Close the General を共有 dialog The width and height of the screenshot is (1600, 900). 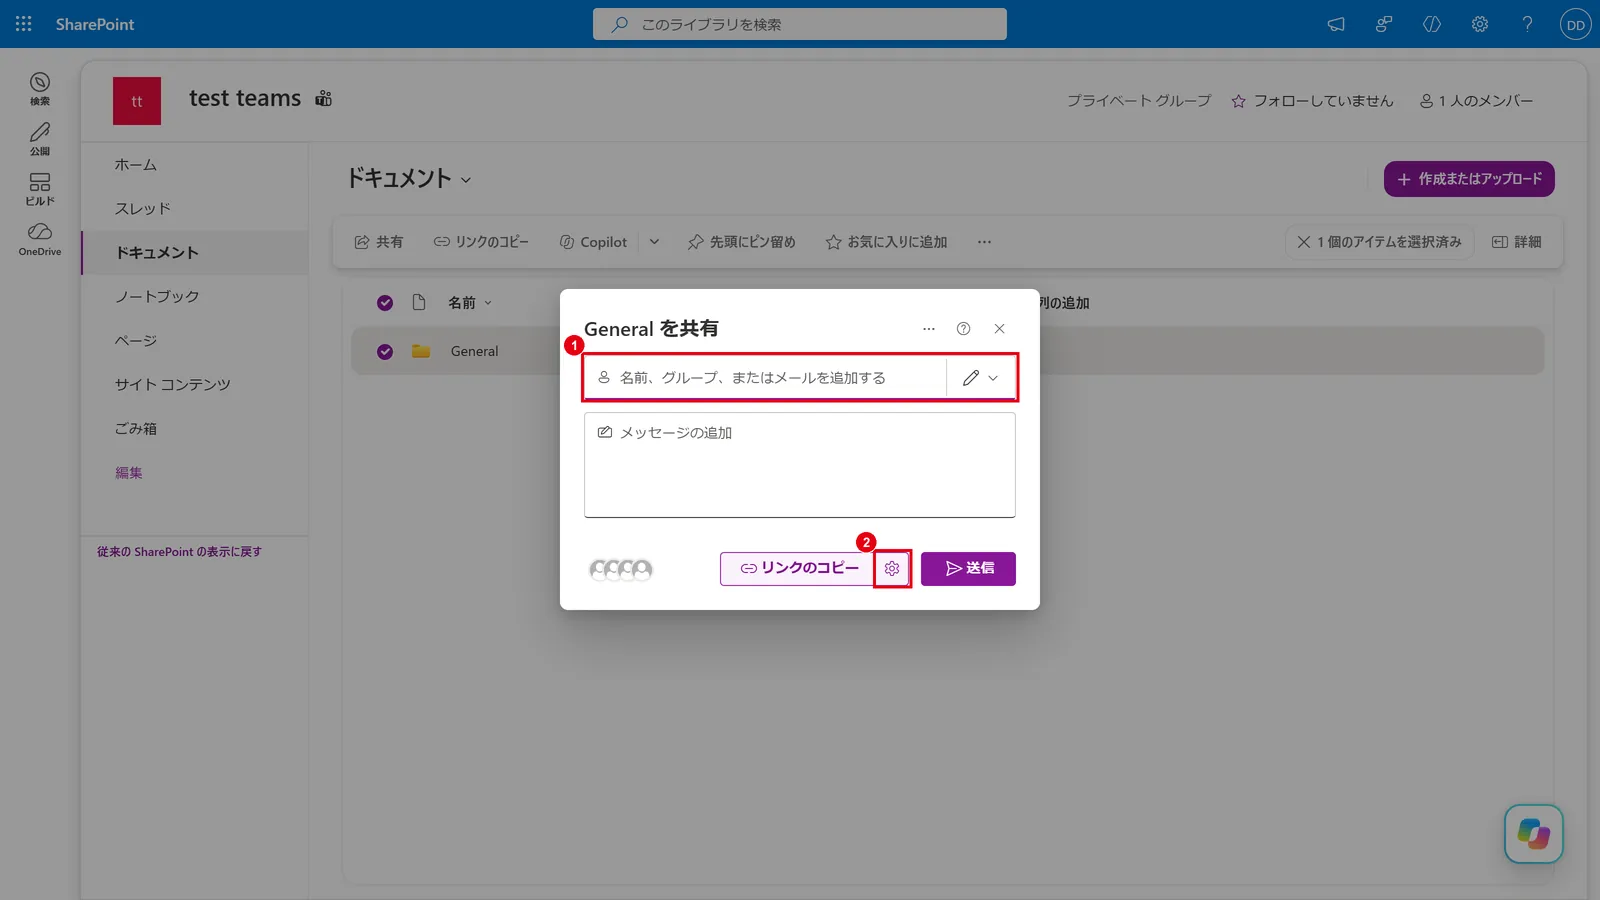pyautogui.click(x=999, y=329)
